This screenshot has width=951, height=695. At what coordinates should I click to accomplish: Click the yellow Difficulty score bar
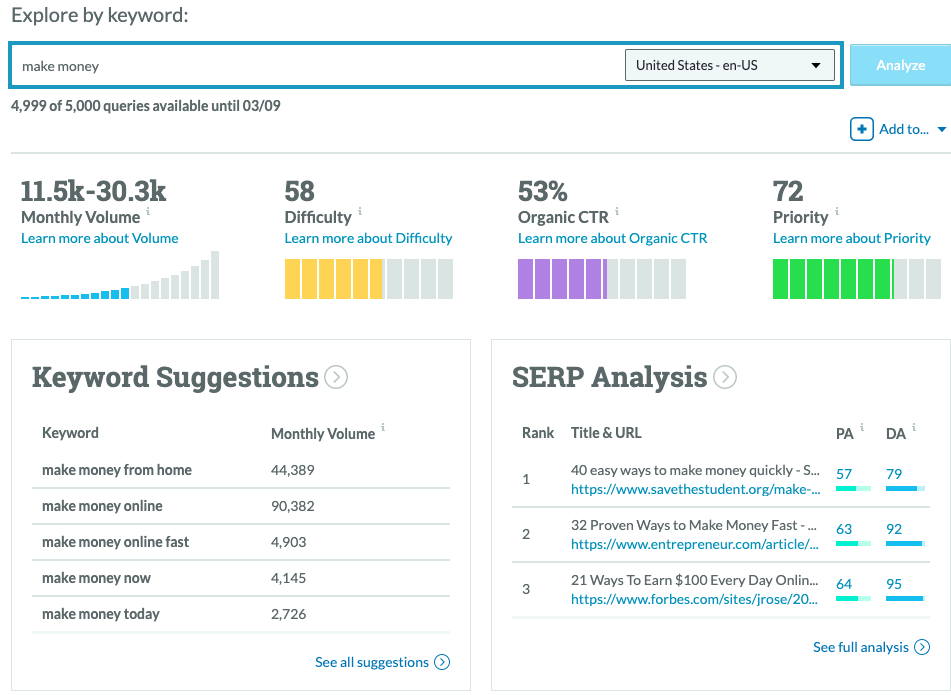369,279
